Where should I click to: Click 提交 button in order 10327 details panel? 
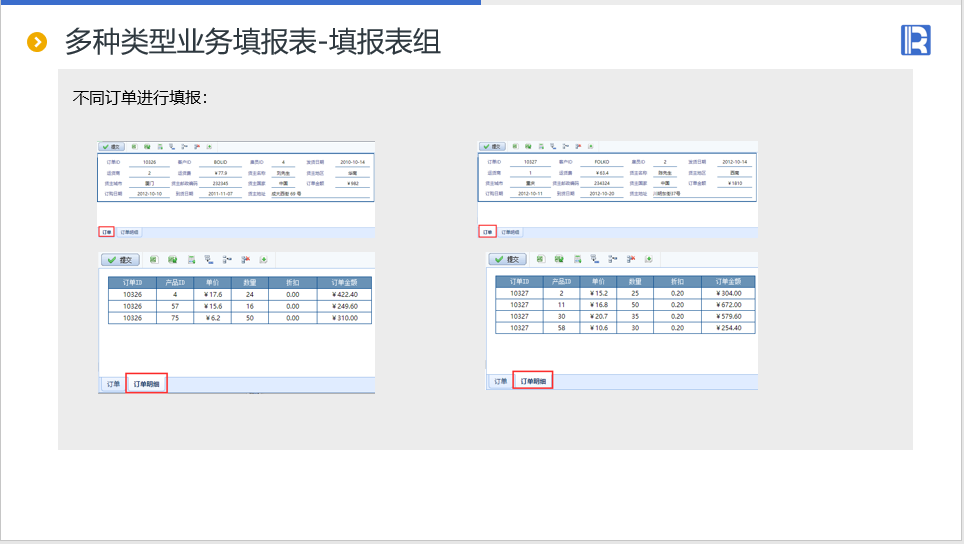[x=508, y=259]
